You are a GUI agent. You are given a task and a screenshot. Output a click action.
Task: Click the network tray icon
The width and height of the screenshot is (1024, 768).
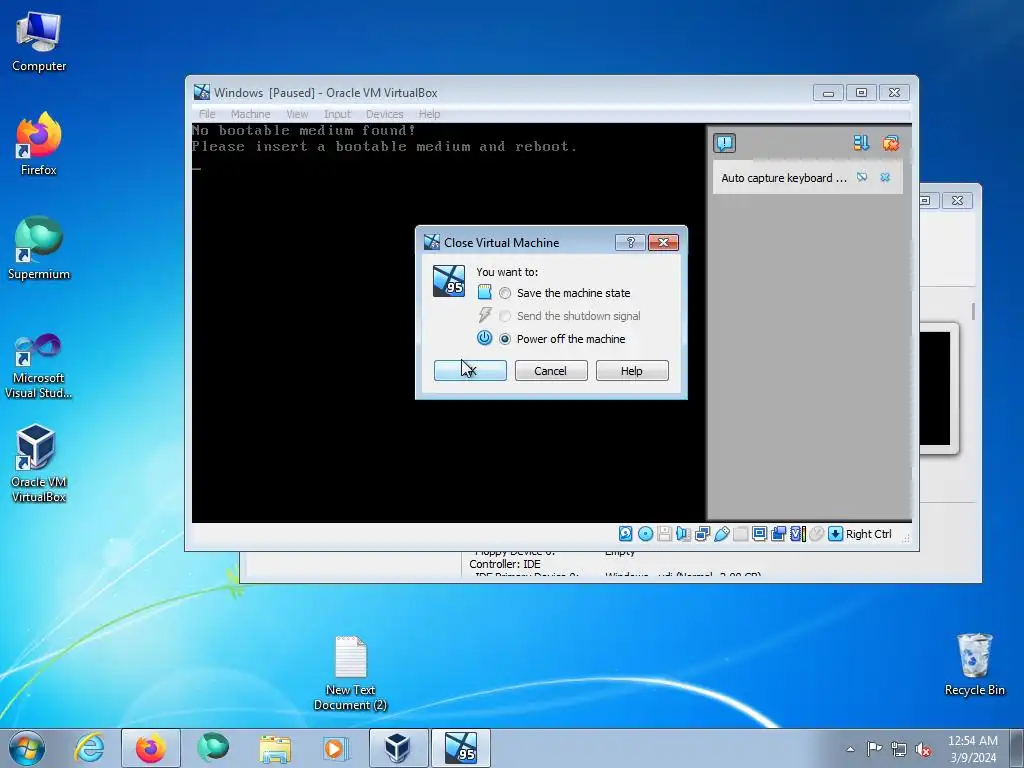[x=899, y=749]
